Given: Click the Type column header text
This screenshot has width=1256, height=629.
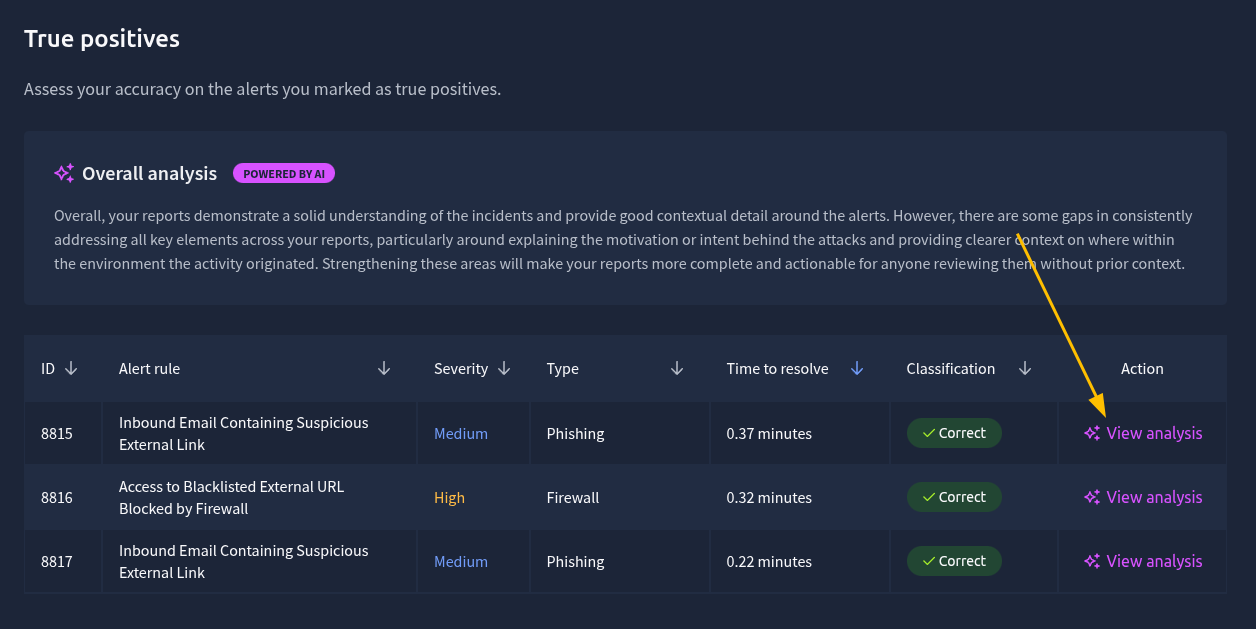Looking at the screenshot, I should pyautogui.click(x=563, y=369).
